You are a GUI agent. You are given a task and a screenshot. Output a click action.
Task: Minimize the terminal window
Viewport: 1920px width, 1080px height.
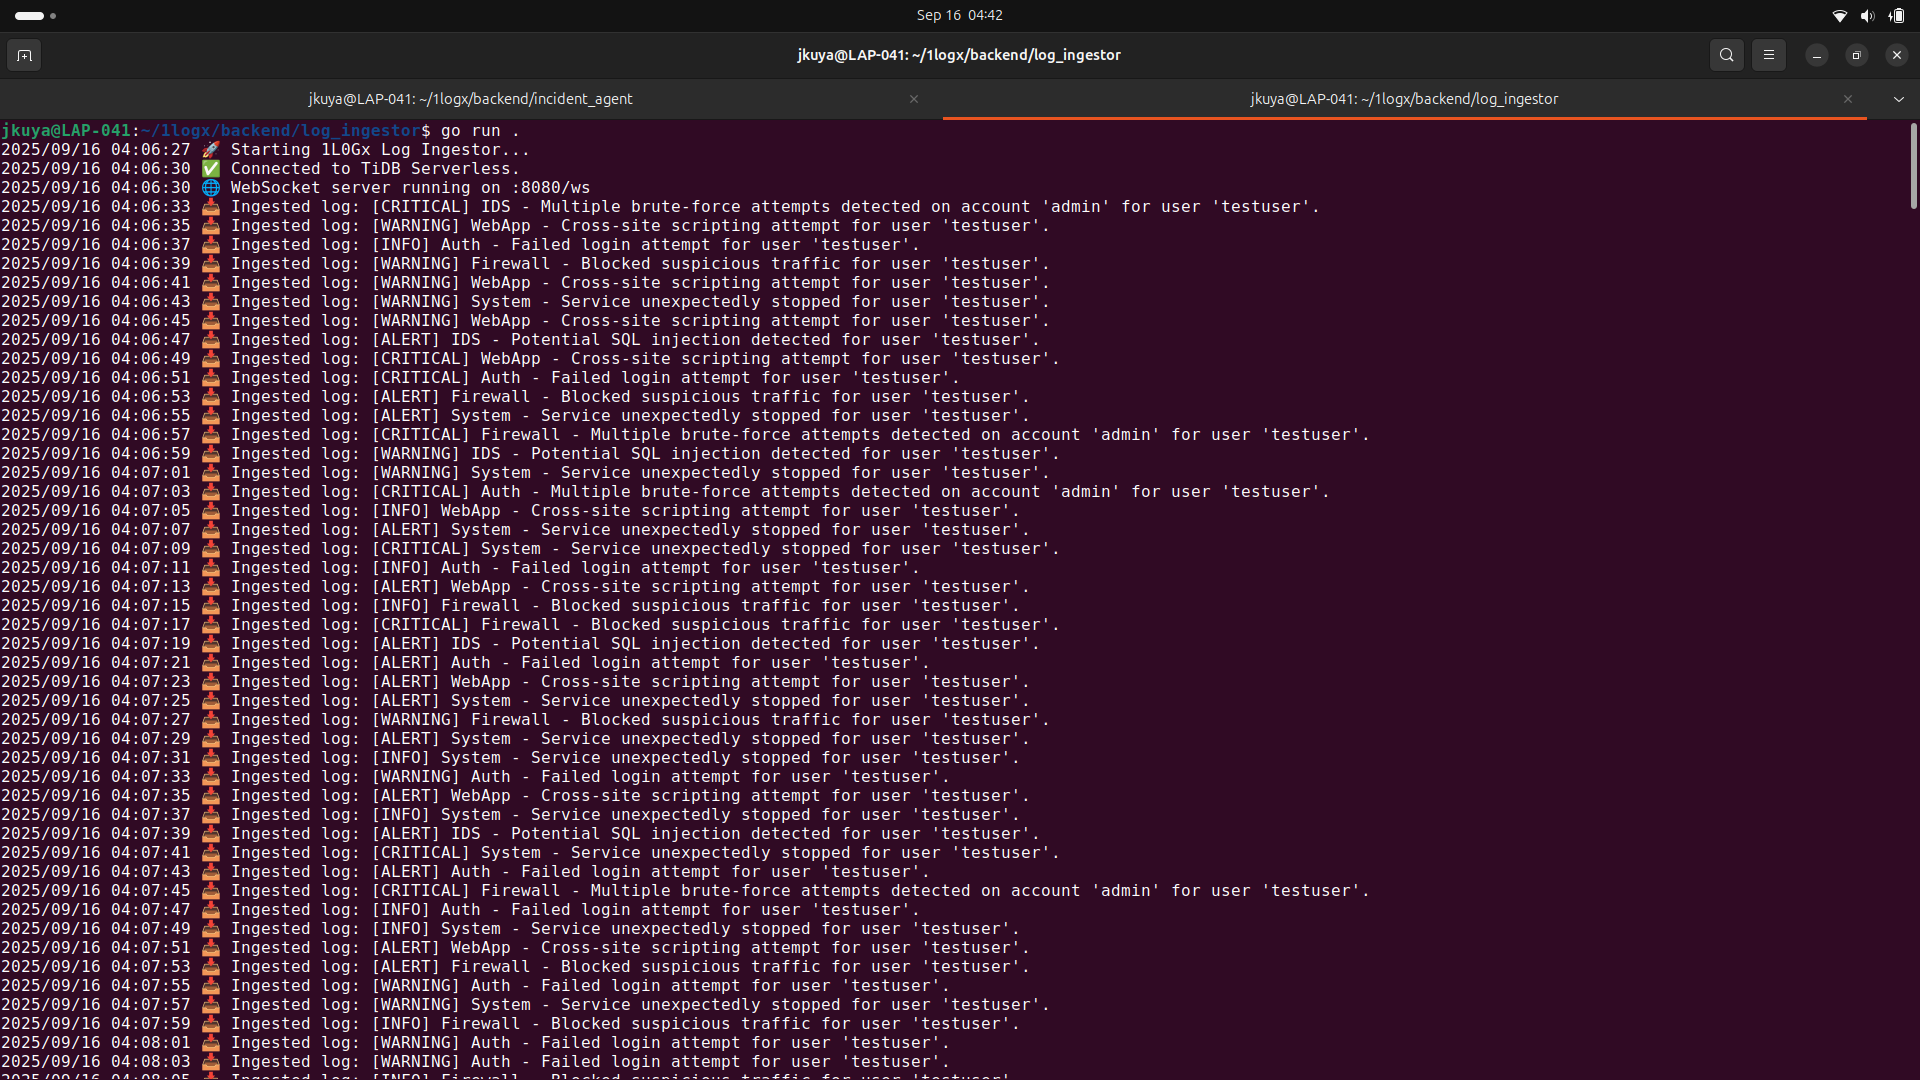click(1816, 55)
